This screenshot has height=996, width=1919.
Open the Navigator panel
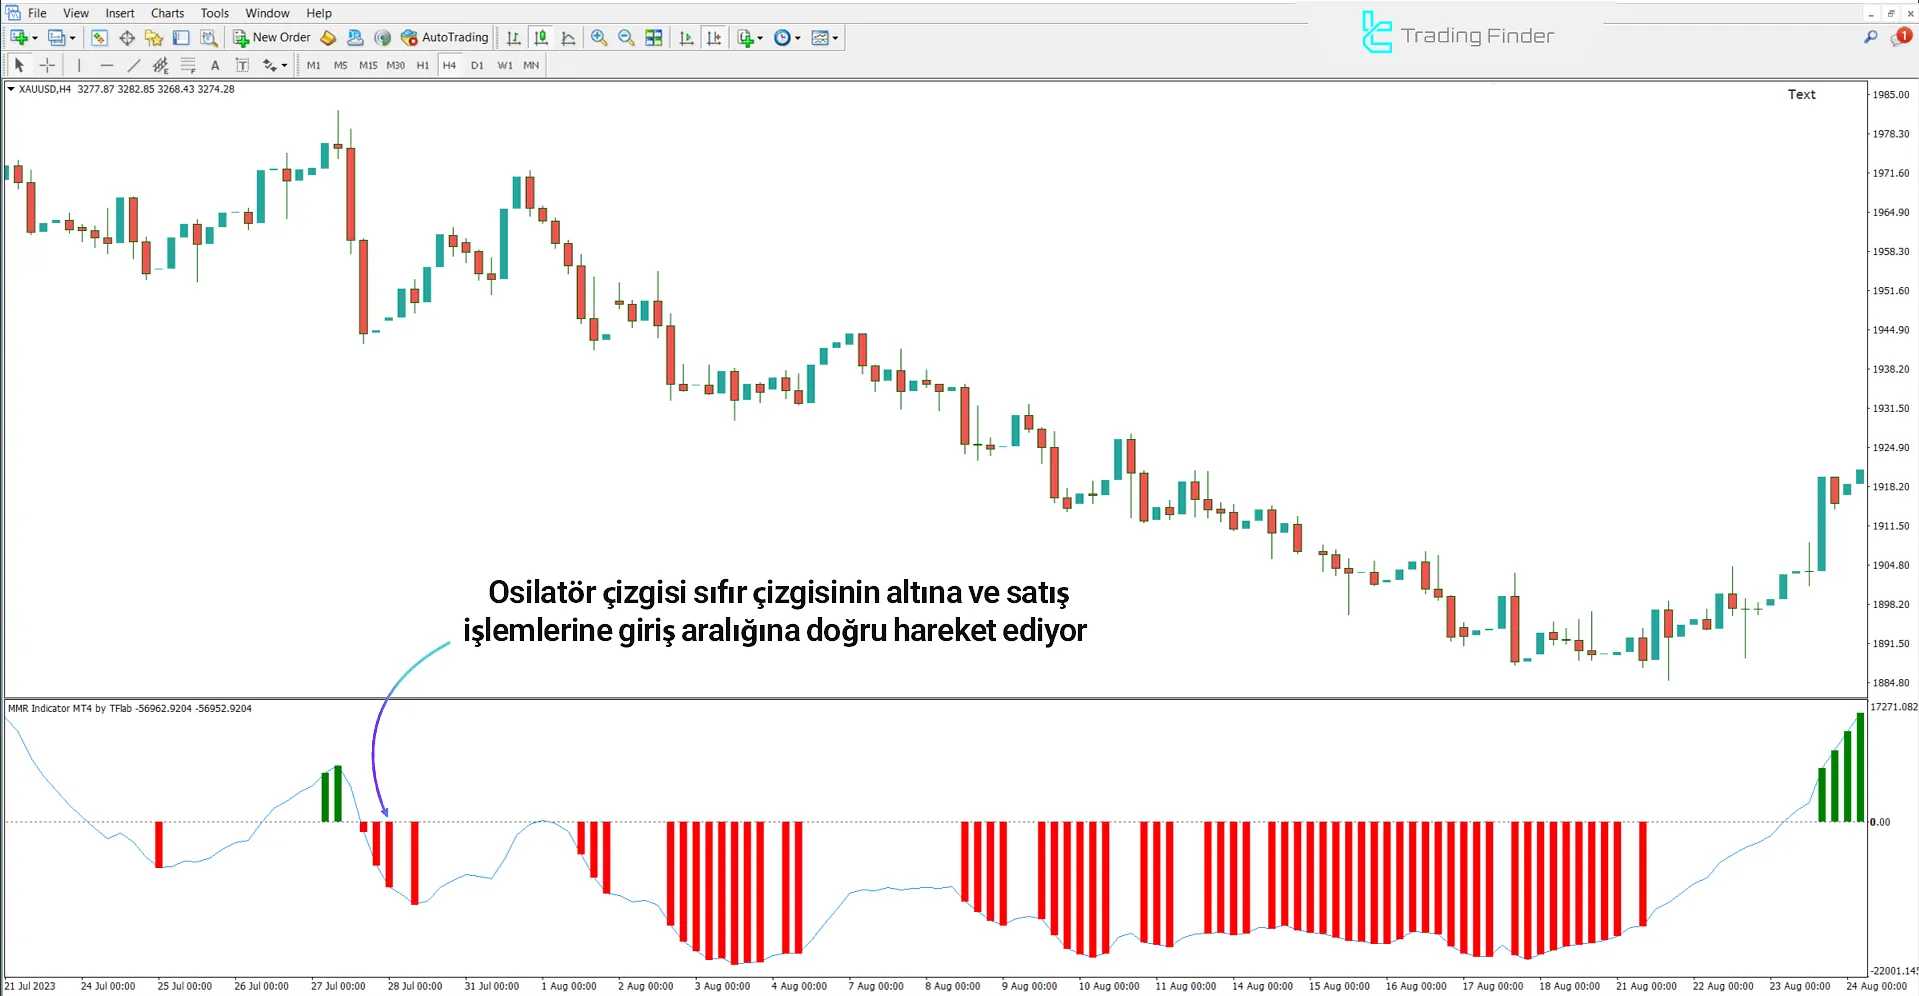[154, 37]
